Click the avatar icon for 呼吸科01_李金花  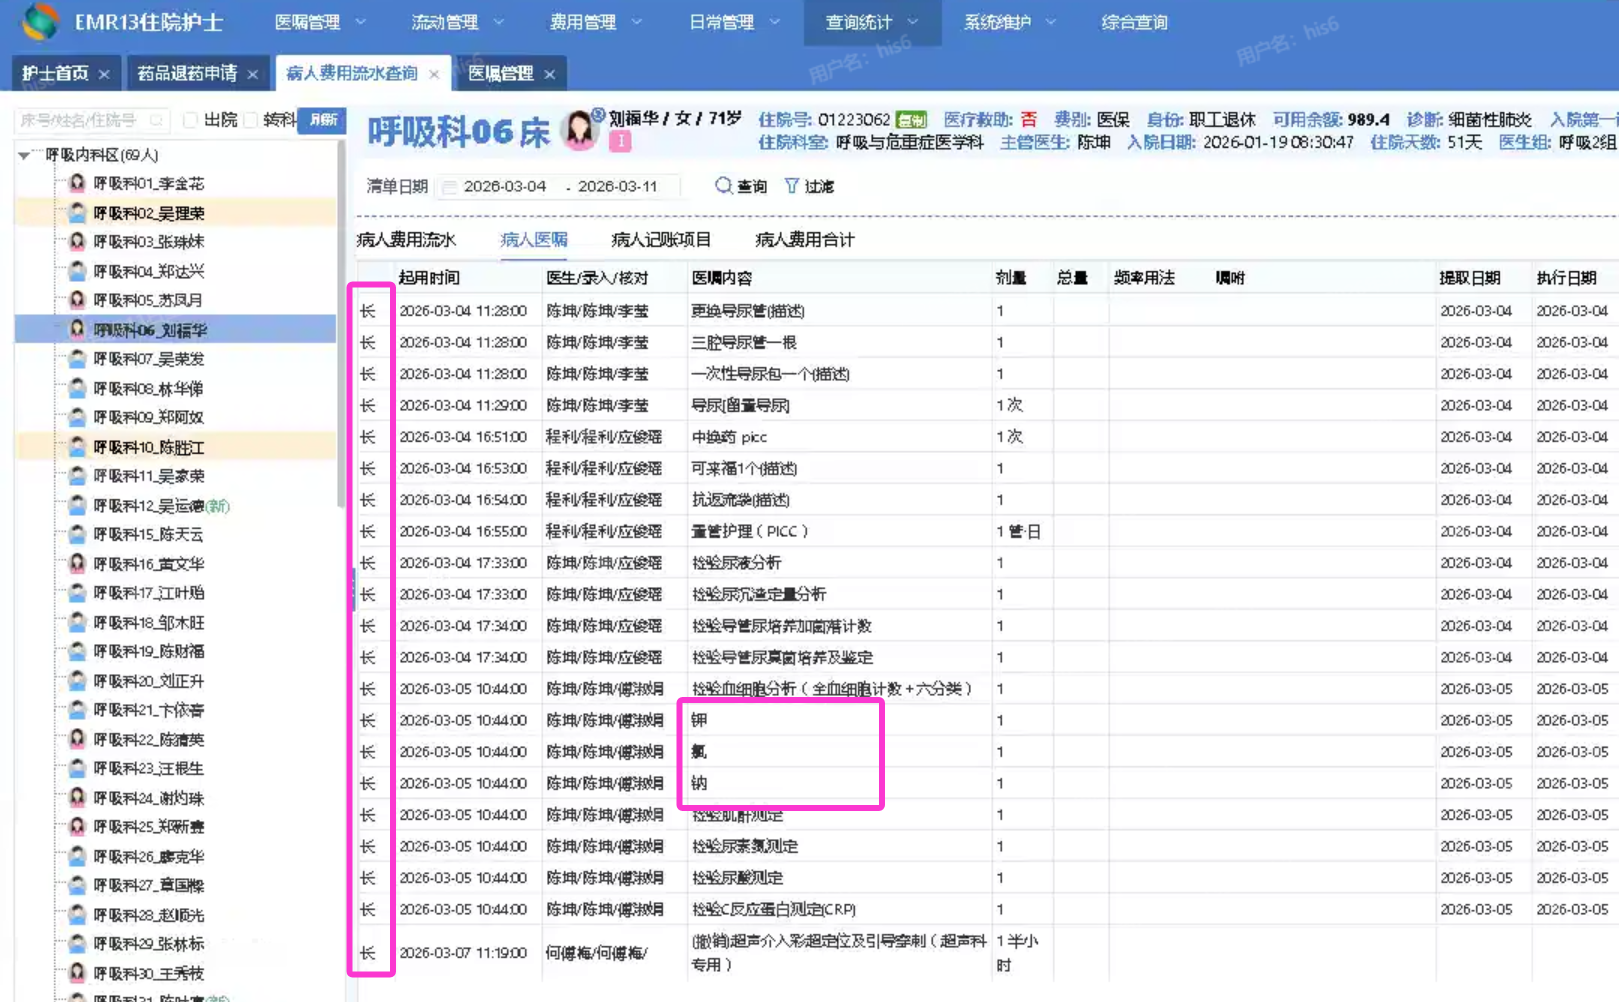tap(77, 183)
